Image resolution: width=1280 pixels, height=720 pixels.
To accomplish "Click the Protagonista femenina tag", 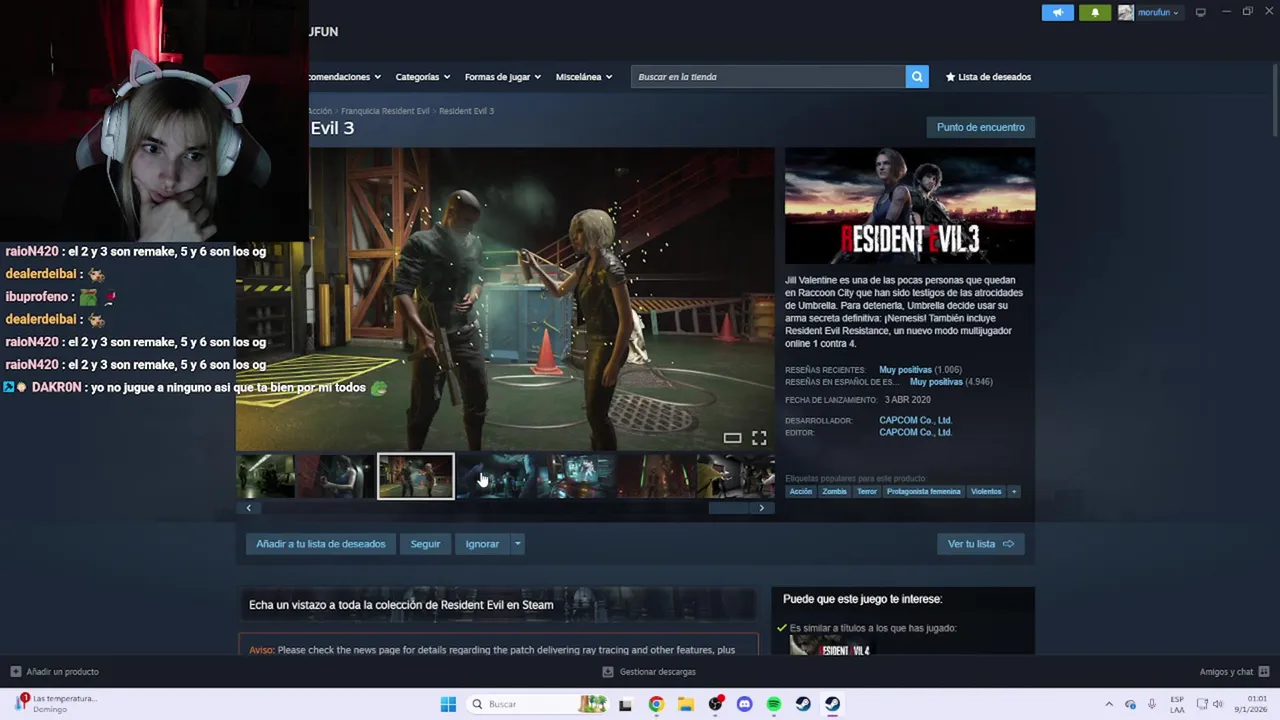I will pos(923,492).
